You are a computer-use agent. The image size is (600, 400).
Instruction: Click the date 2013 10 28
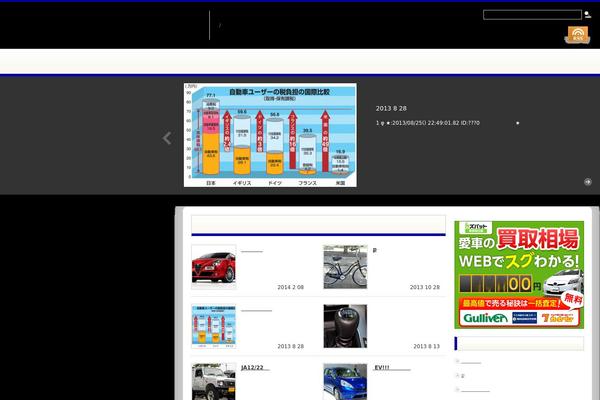click(x=425, y=287)
